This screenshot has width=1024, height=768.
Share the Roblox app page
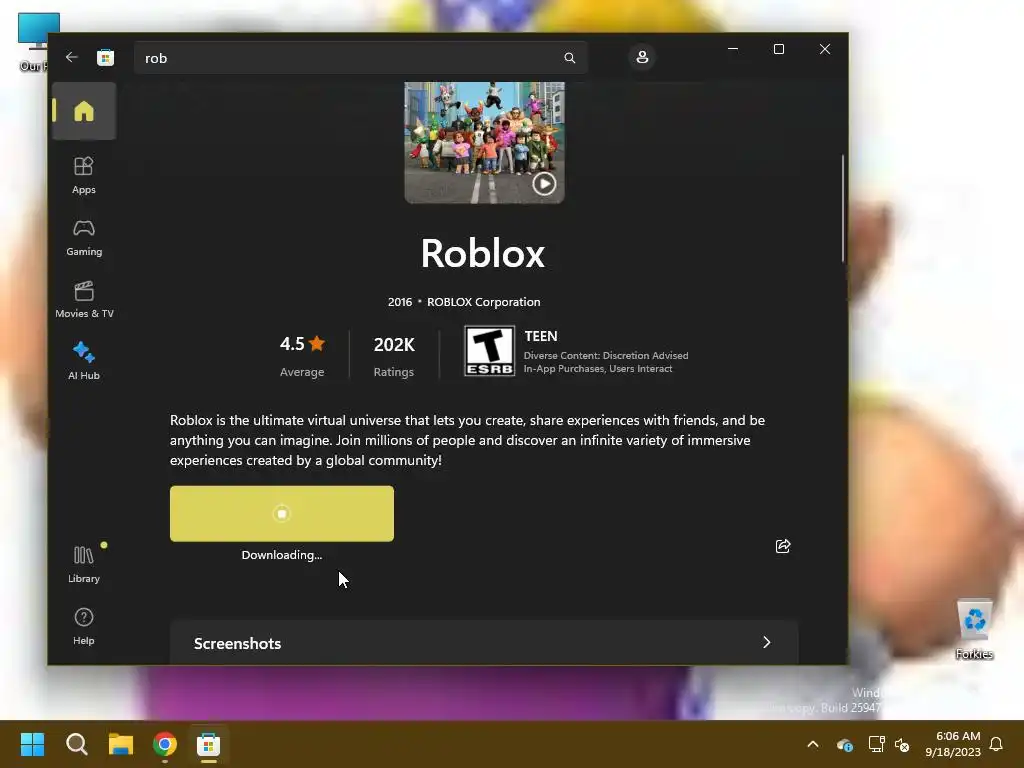tap(782, 546)
